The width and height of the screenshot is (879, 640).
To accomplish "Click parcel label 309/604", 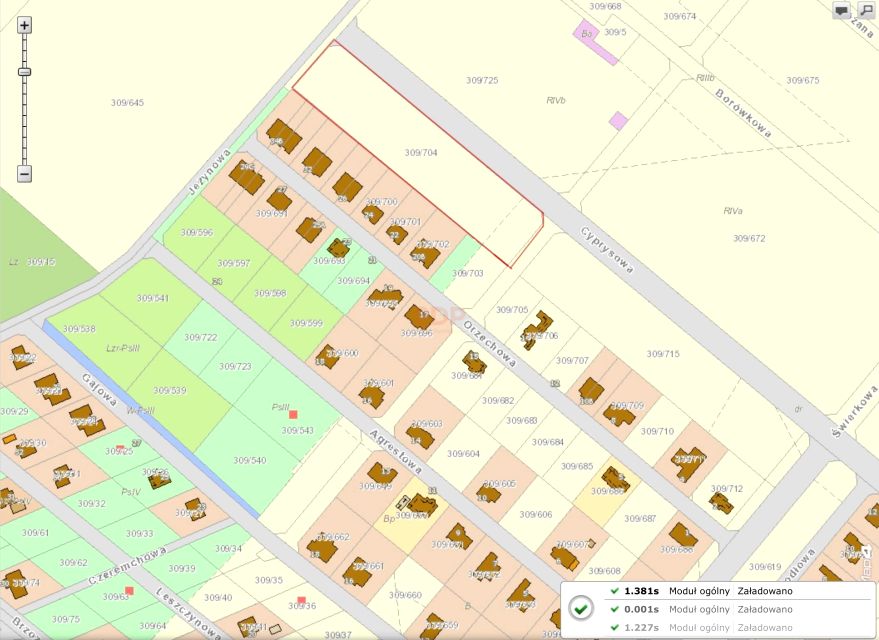I will click(464, 453).
